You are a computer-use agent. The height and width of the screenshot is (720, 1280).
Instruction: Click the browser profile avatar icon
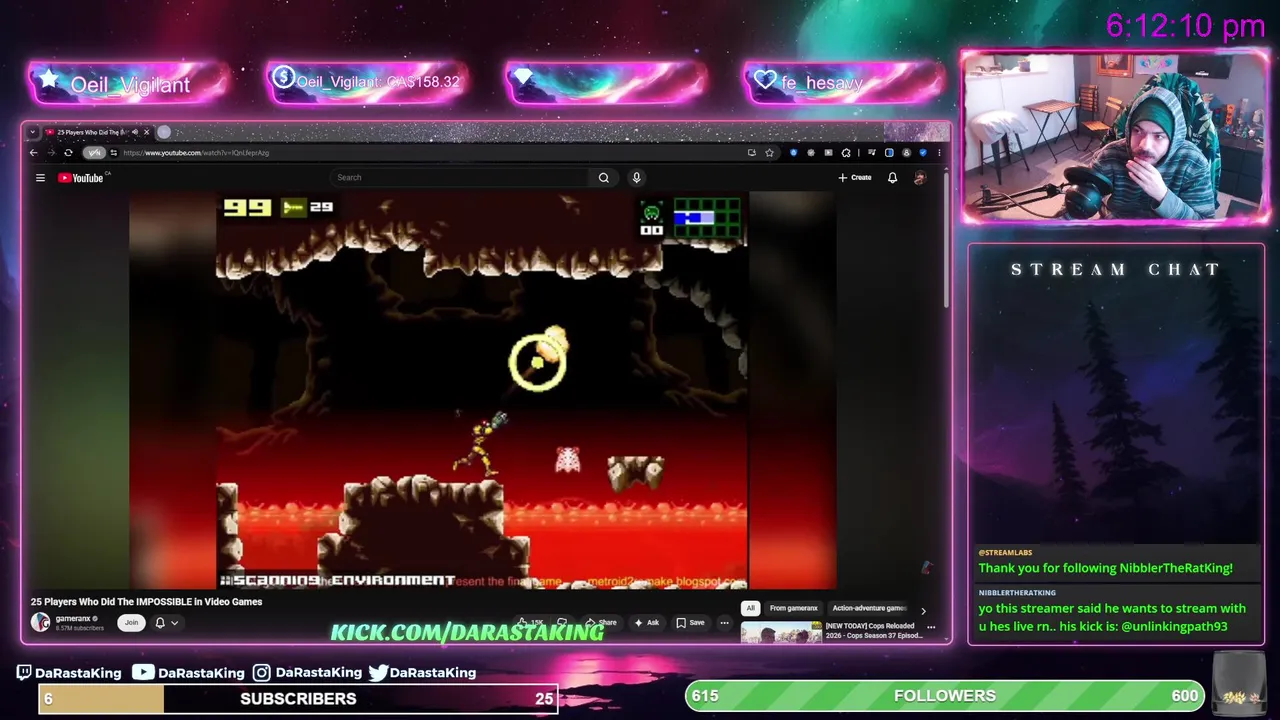coord(907,153)
